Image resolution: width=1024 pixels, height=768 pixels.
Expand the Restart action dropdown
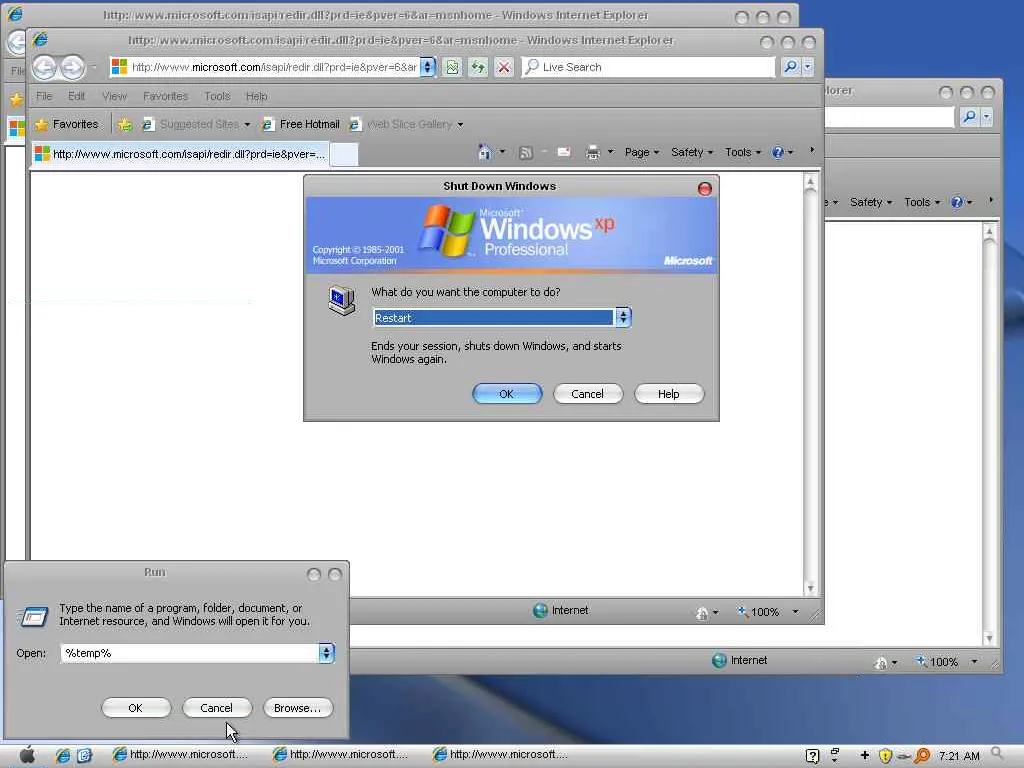pyautogui.click(x=622, y=317)
